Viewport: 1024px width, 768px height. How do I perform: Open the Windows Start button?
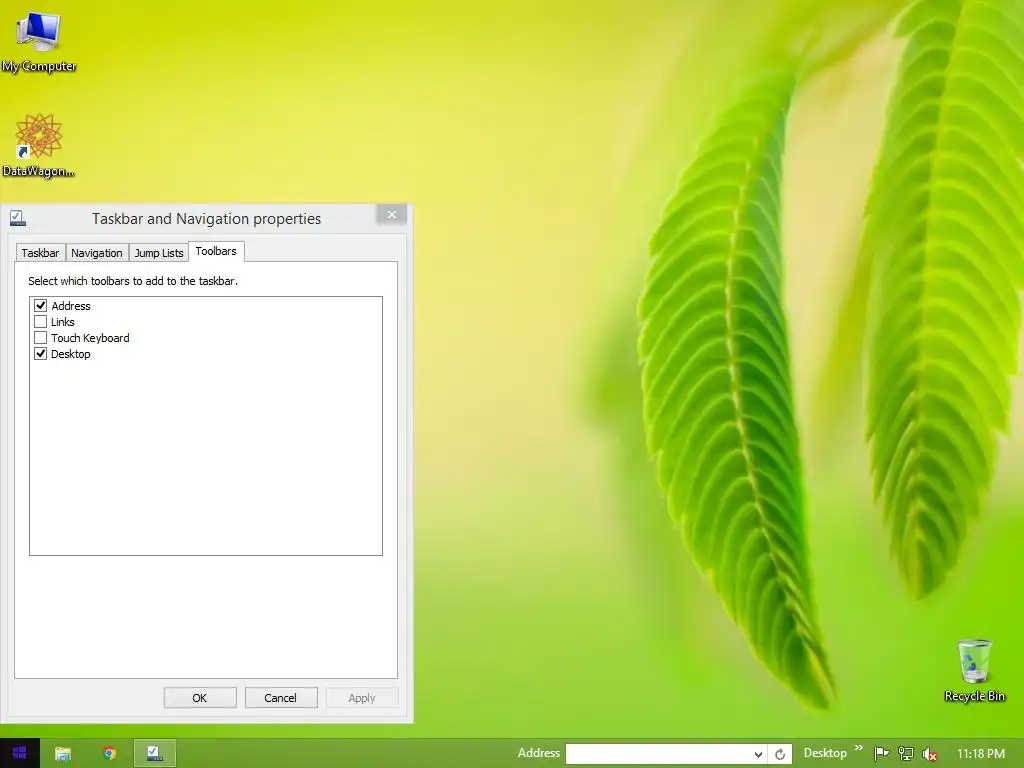coord(20,753)
